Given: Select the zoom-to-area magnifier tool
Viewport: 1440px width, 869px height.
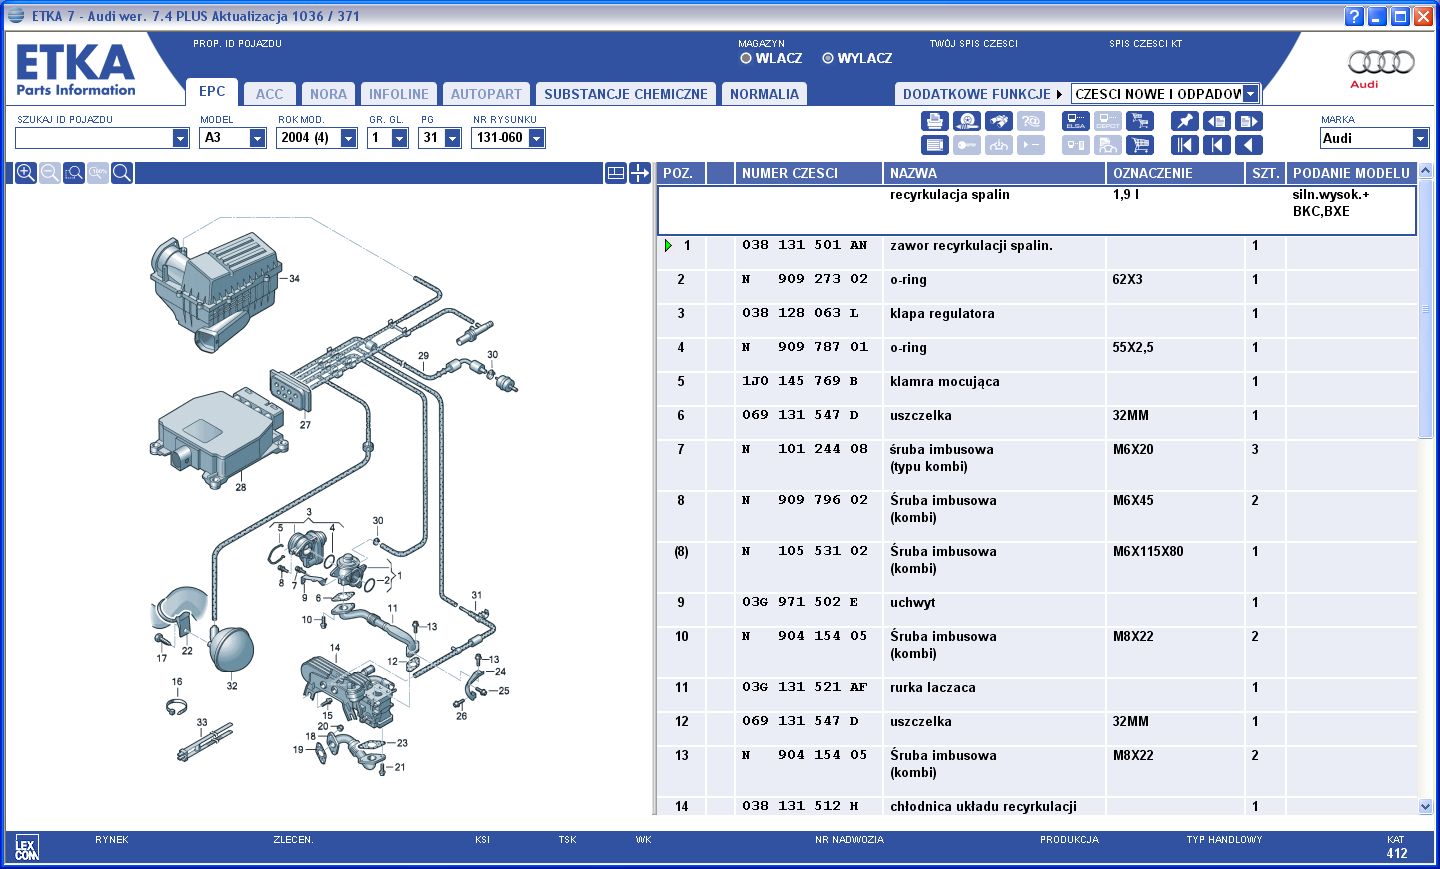Looking at the screenshot, I should 74,173.
